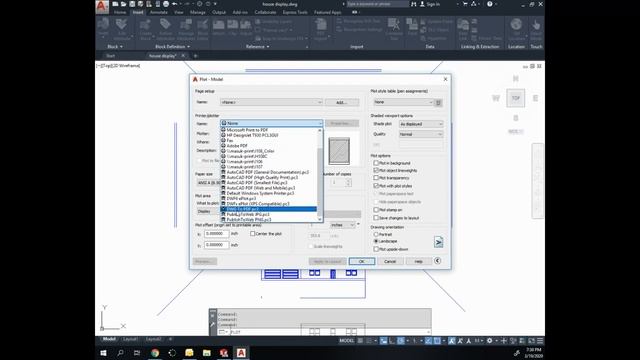Open the Collaborate ribbon tab

point(265,12)
